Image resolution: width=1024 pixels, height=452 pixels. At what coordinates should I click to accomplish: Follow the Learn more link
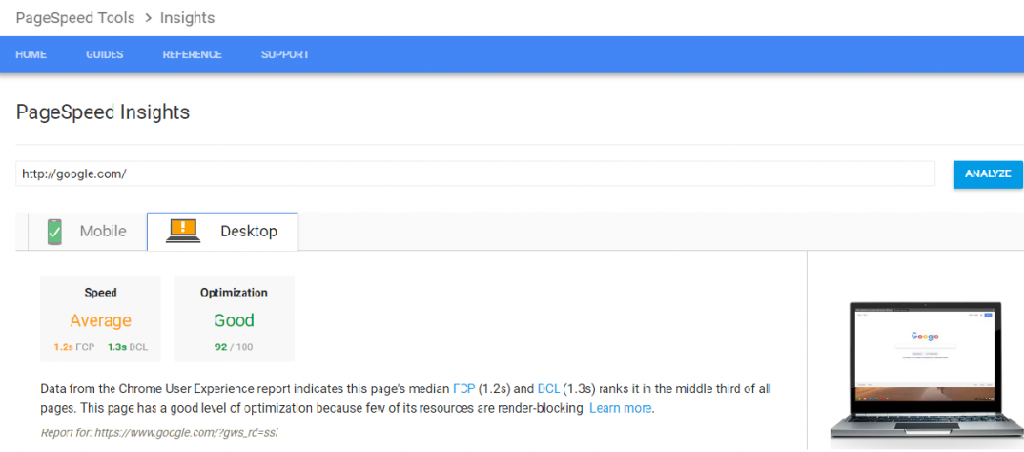[x=620, y=408]
